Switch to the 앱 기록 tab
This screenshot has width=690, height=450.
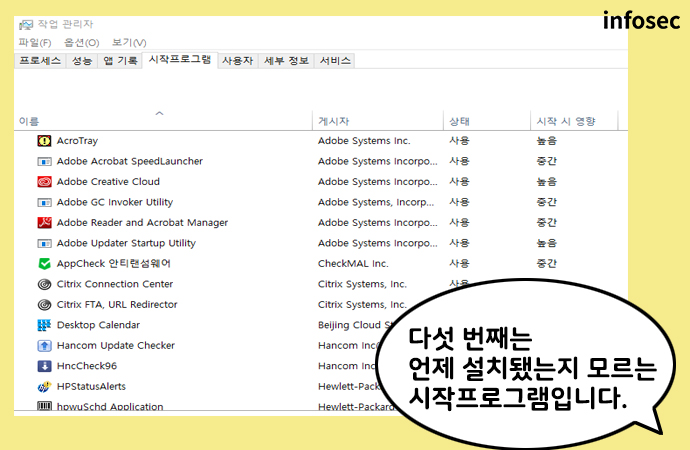[x=120, y=61]
